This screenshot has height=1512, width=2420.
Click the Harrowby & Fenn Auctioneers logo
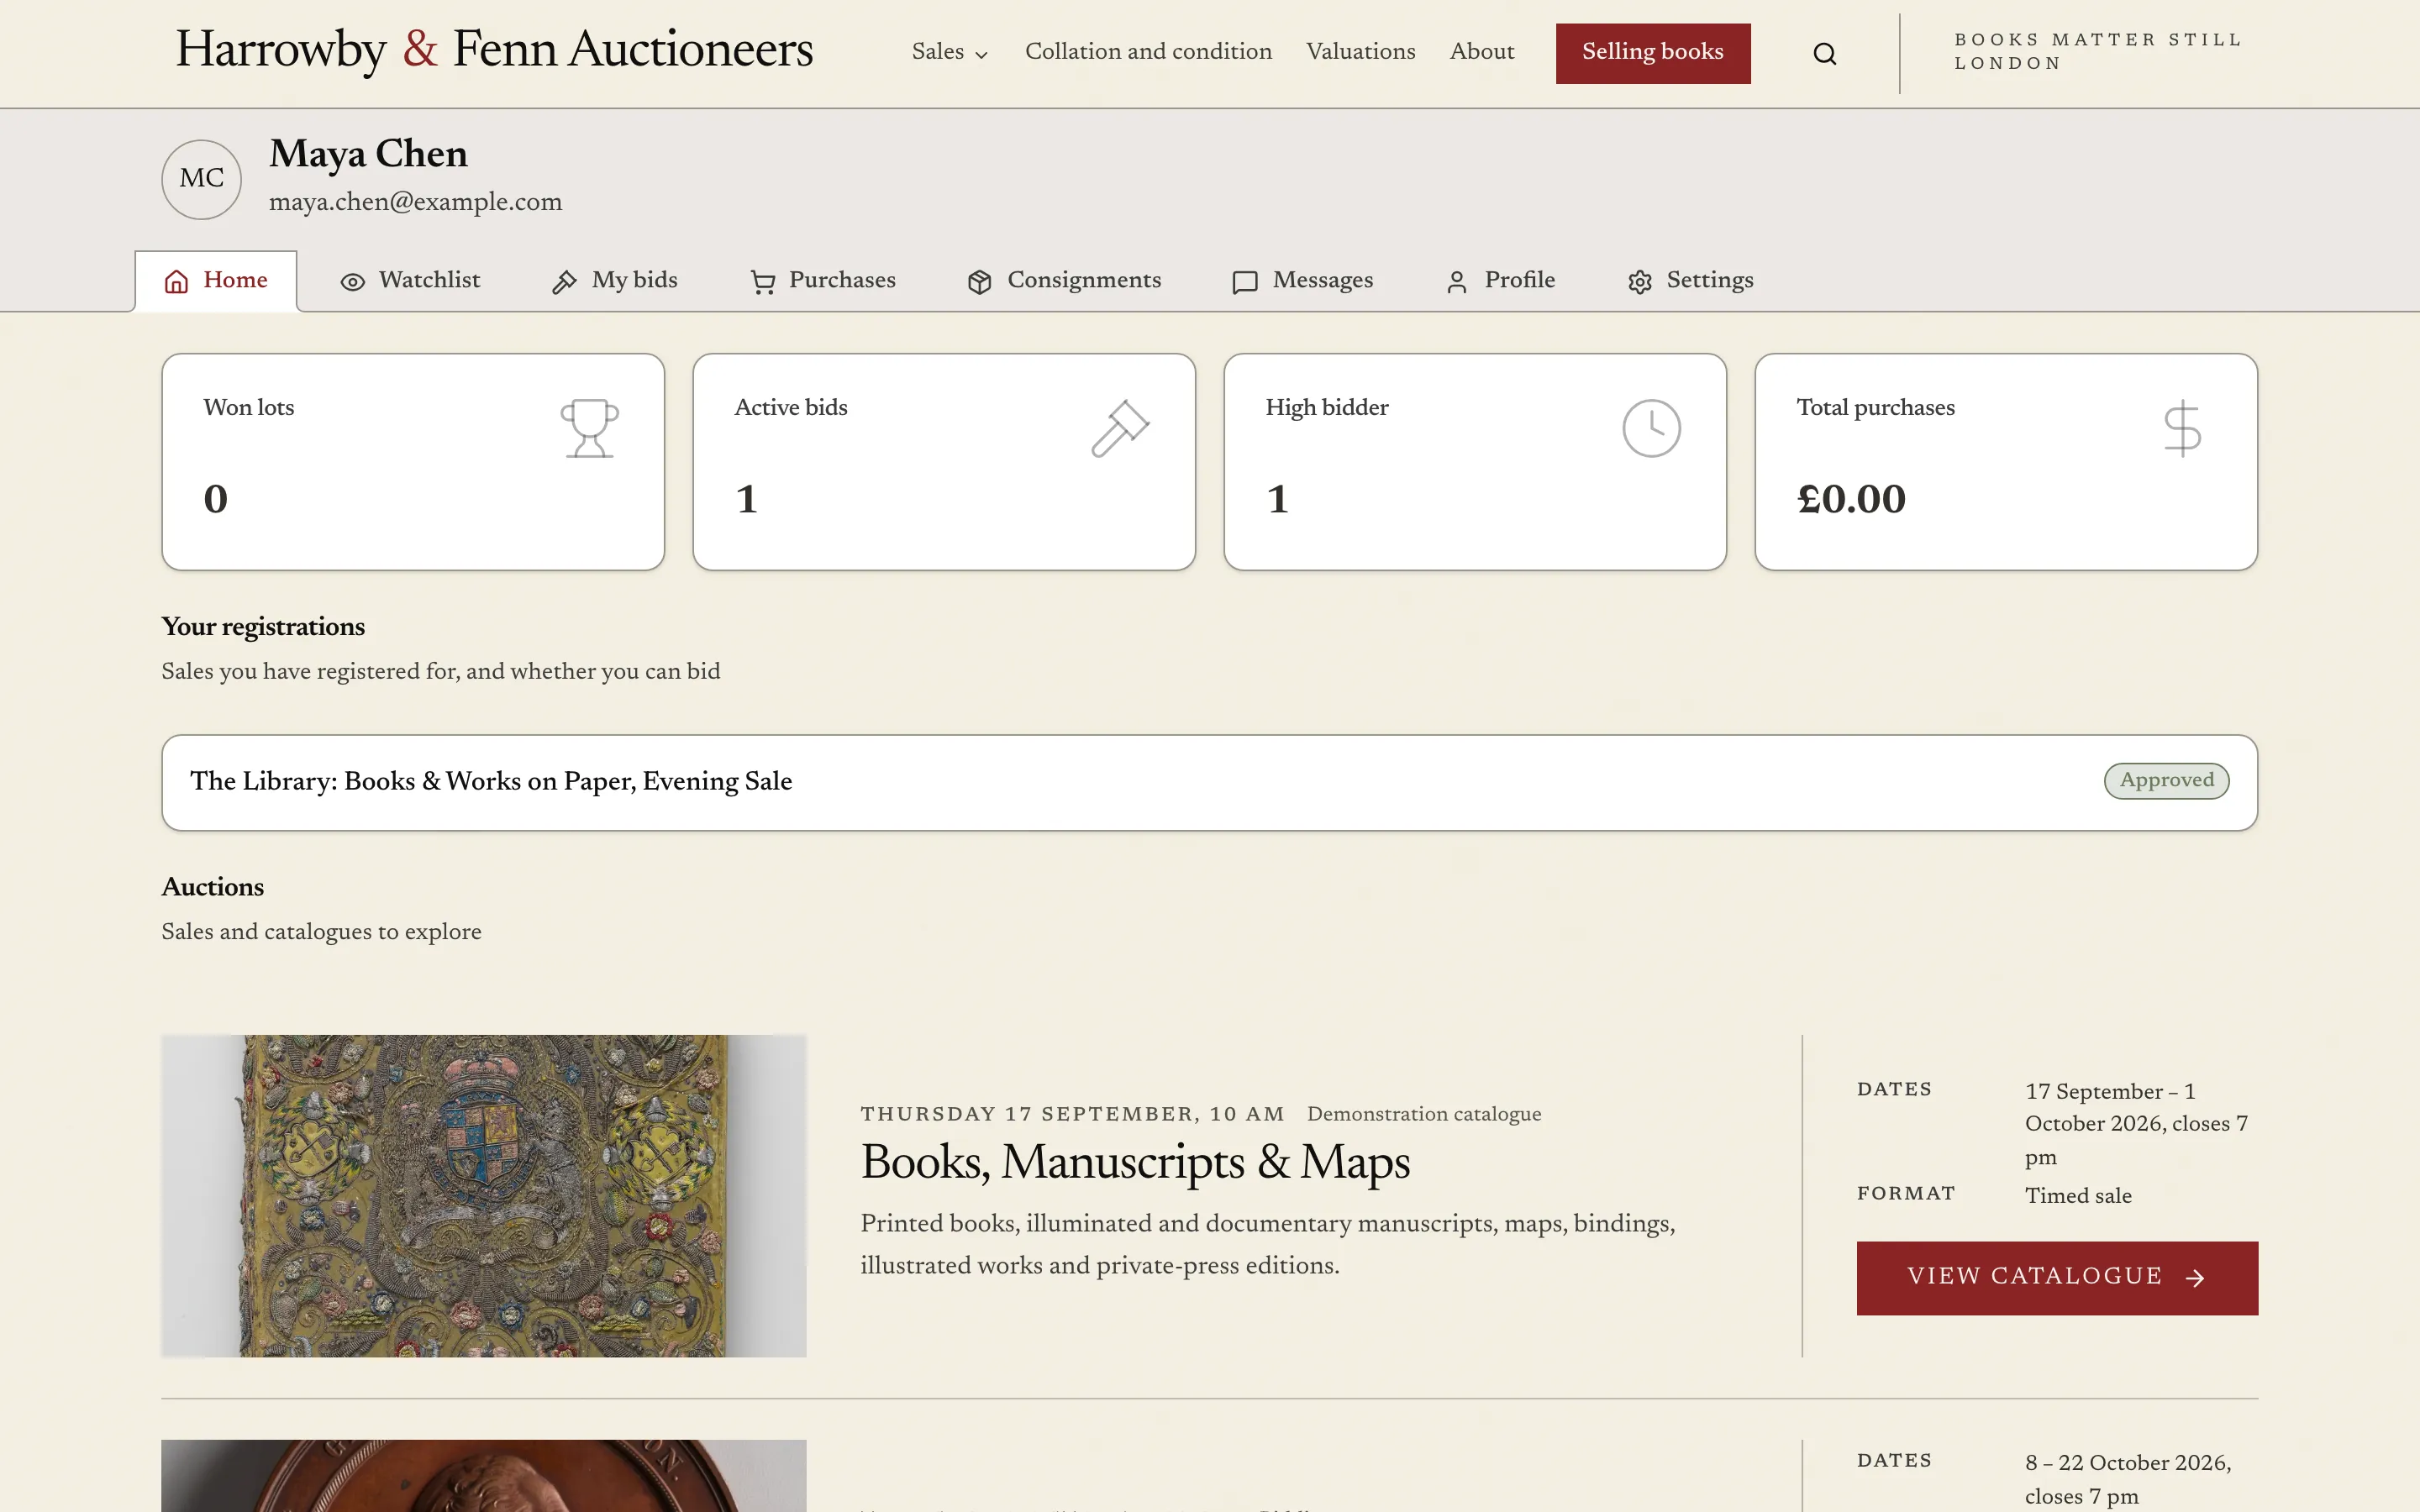(x=494, y=50)
